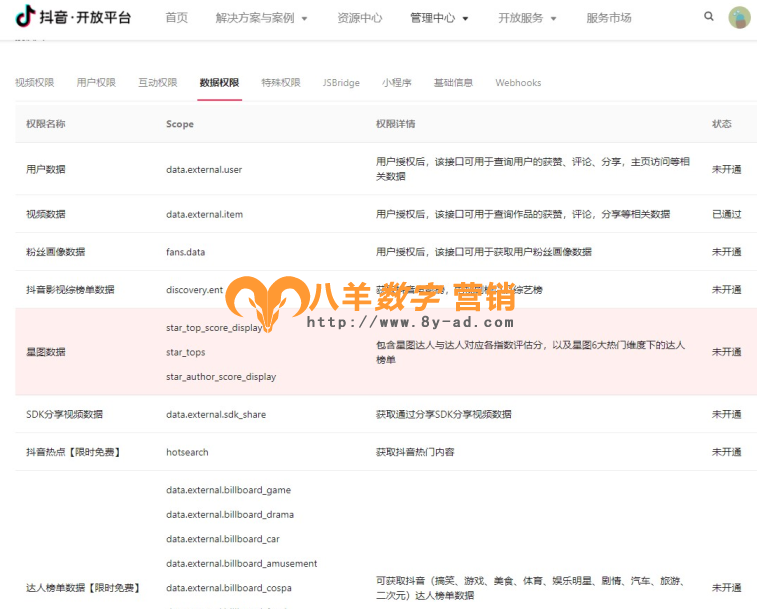Switch to the 用户权限 tab
Screen dimensions: 757x609
click(96, 83)
